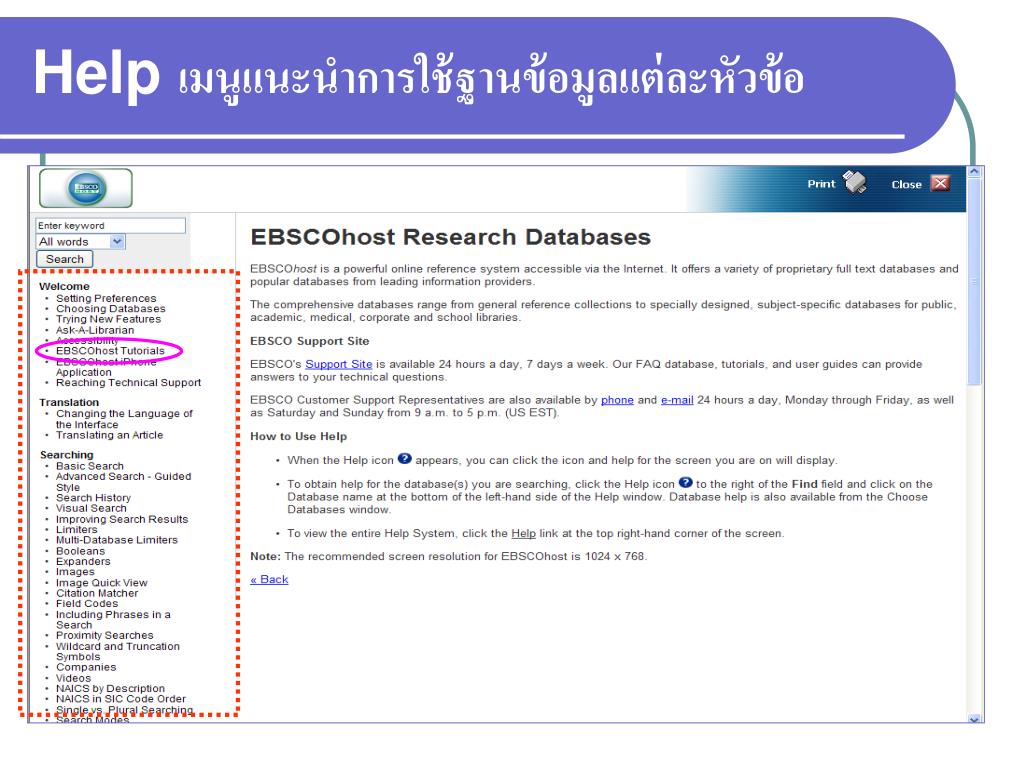The image size is (1024, 768).
Task: Open the Support Site link
Action: (338, 364)
